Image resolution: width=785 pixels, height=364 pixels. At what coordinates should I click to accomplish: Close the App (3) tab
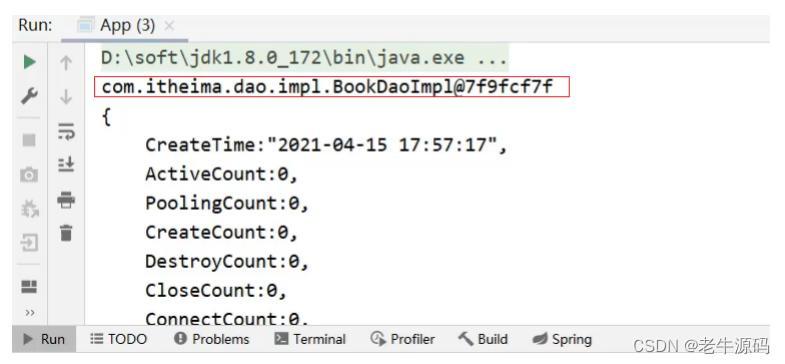[x=169, y=26]
